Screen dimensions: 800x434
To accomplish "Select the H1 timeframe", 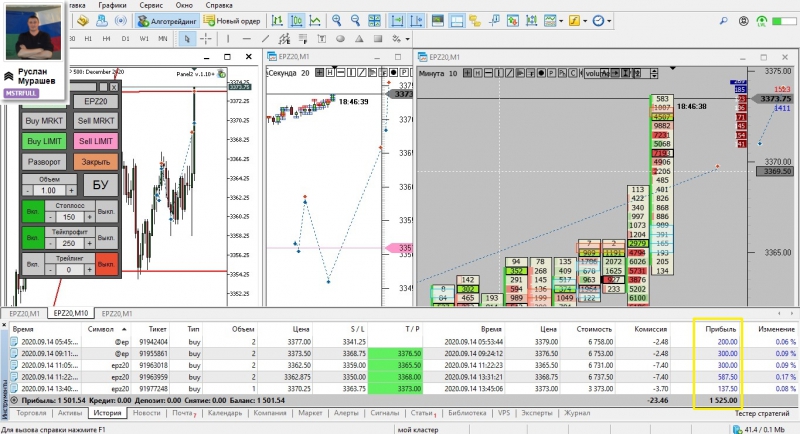I will coord(88,39).
